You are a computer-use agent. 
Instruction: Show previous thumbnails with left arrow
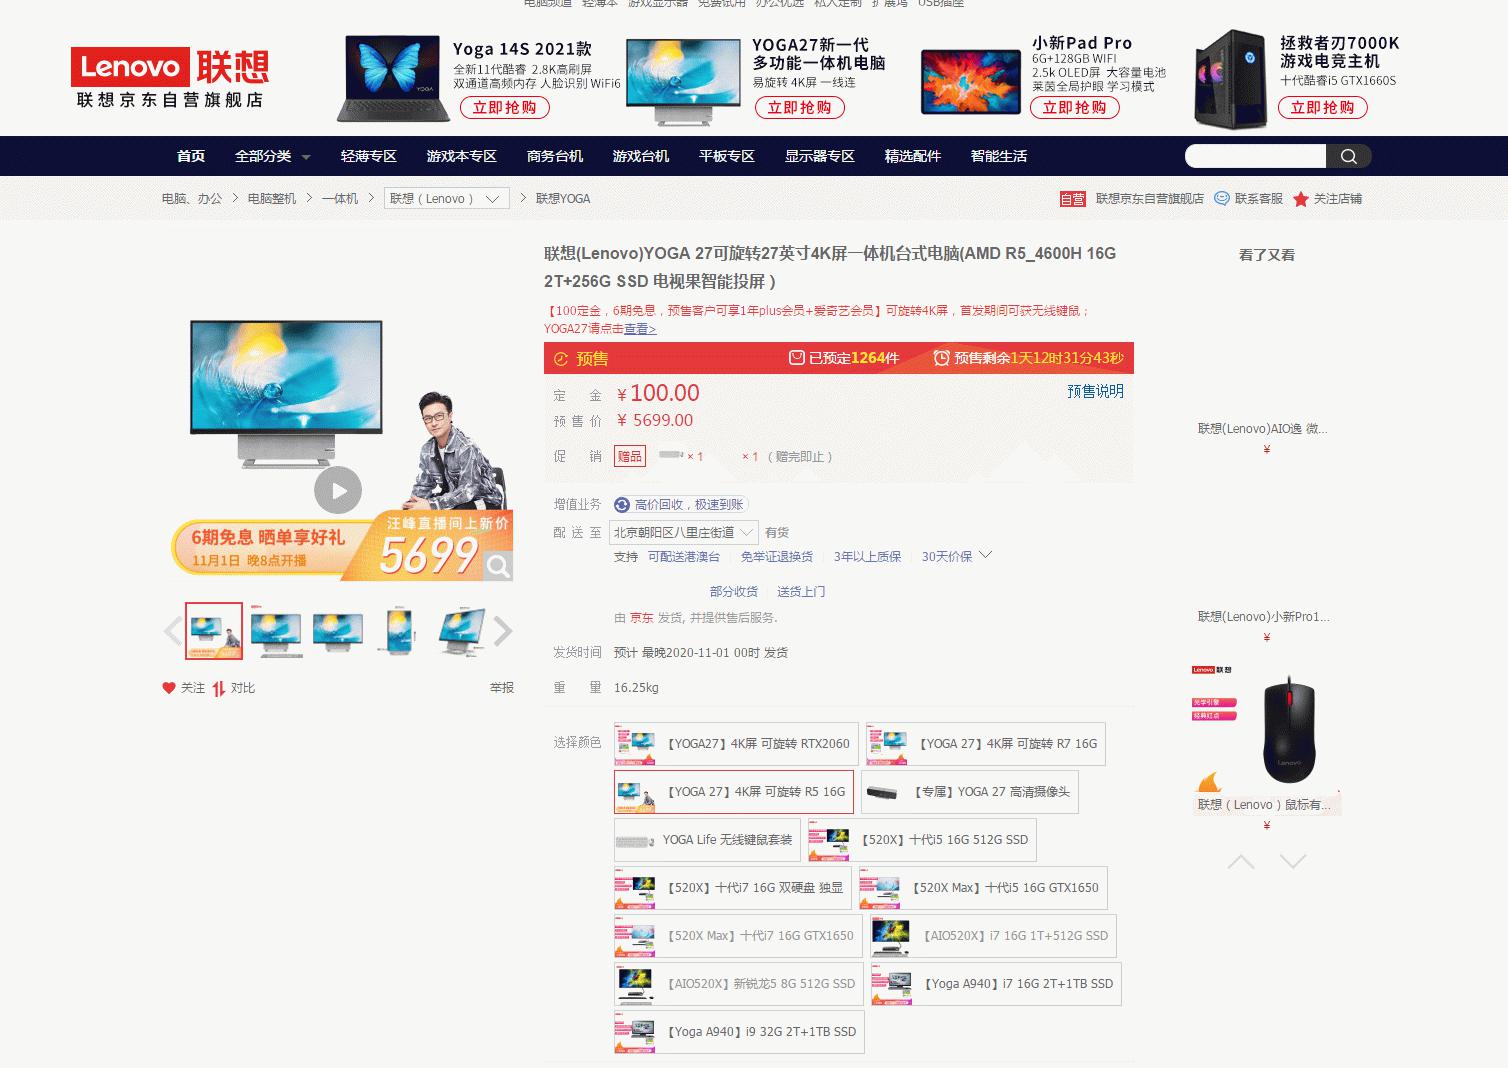pos(173,631)
